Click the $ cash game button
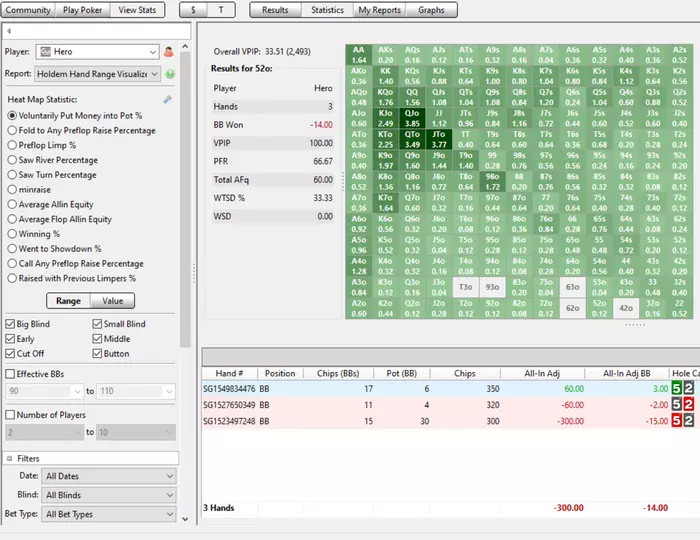Screen dimensions: 700x540 click(193, 10)
